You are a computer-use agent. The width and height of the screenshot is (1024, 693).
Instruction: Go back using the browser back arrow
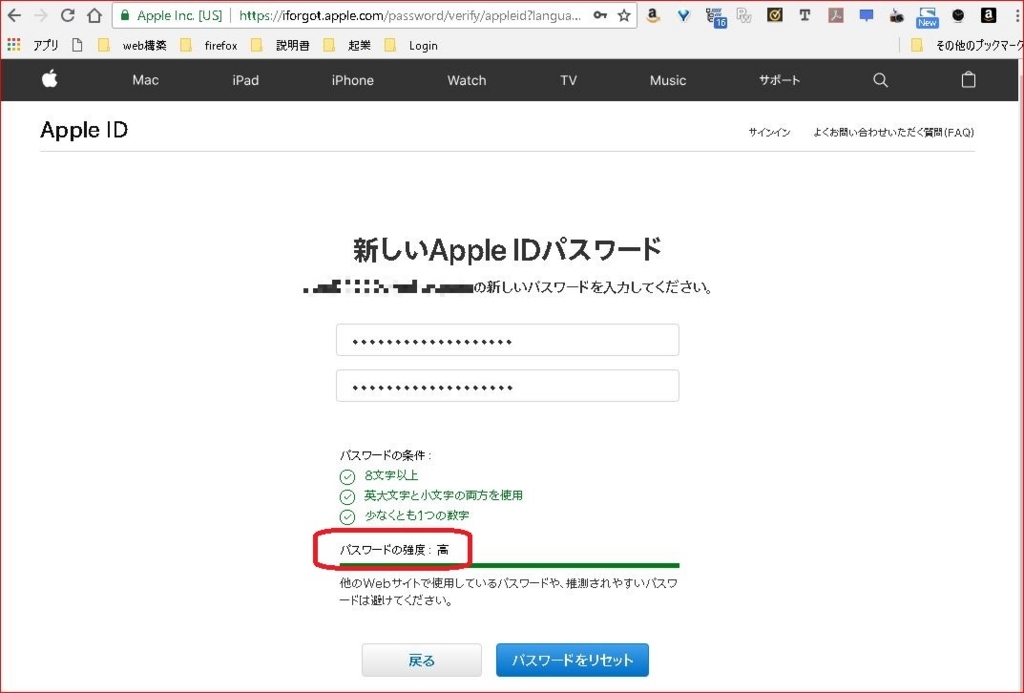click(x=14, y=15)
